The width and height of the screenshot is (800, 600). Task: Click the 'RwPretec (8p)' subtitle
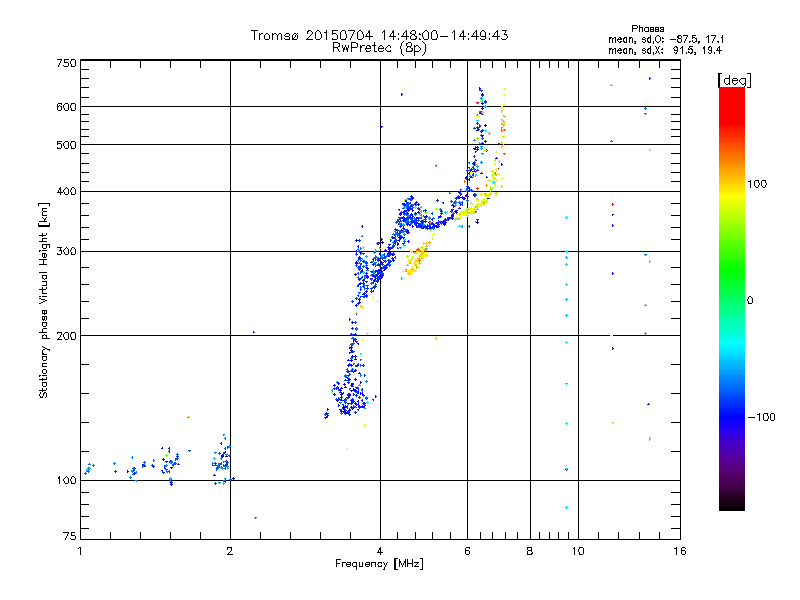[379, 48]
